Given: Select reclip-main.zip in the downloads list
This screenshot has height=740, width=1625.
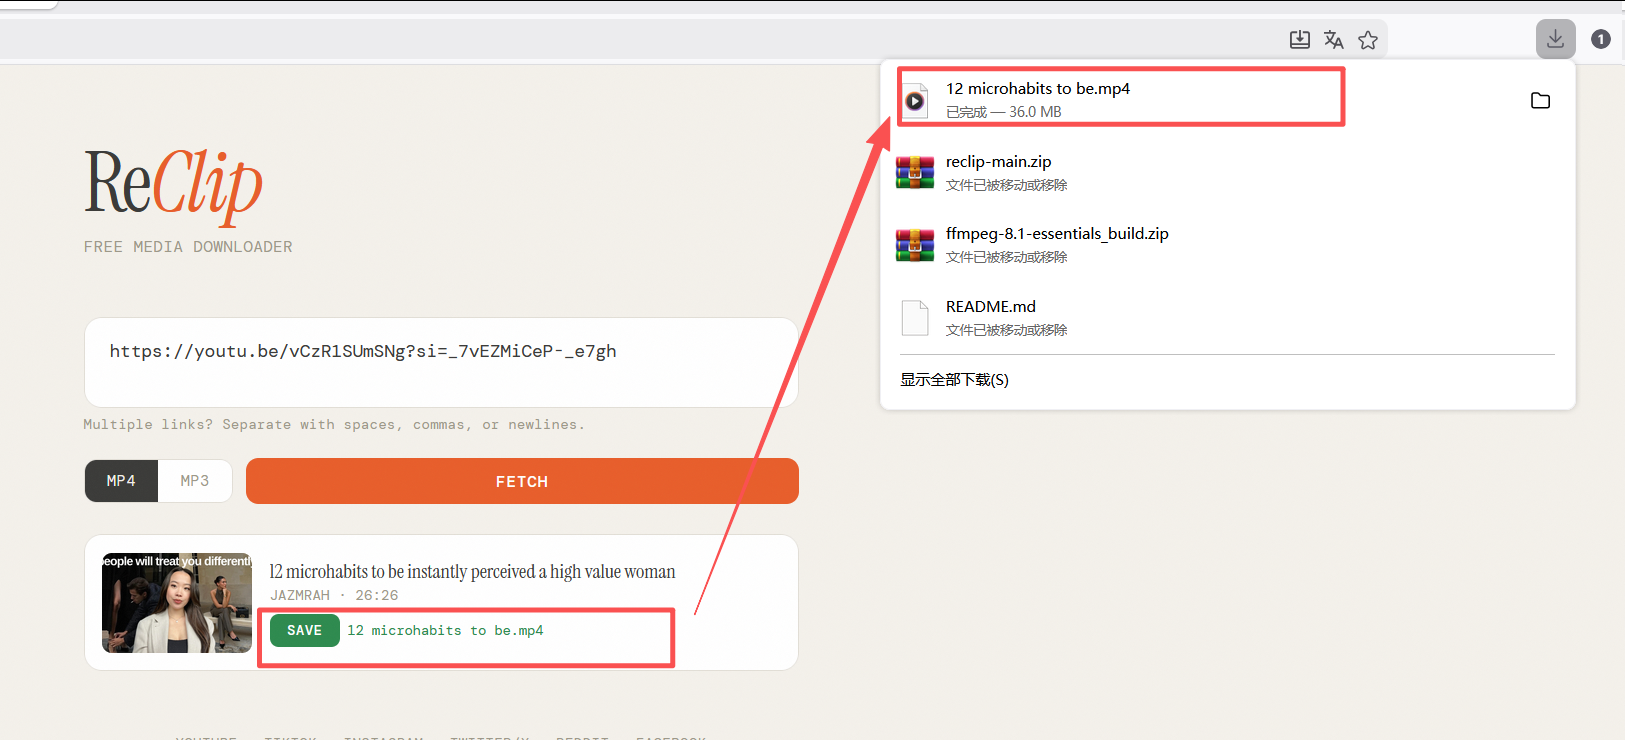Looking at the screenshot, I should point(1227,172).
